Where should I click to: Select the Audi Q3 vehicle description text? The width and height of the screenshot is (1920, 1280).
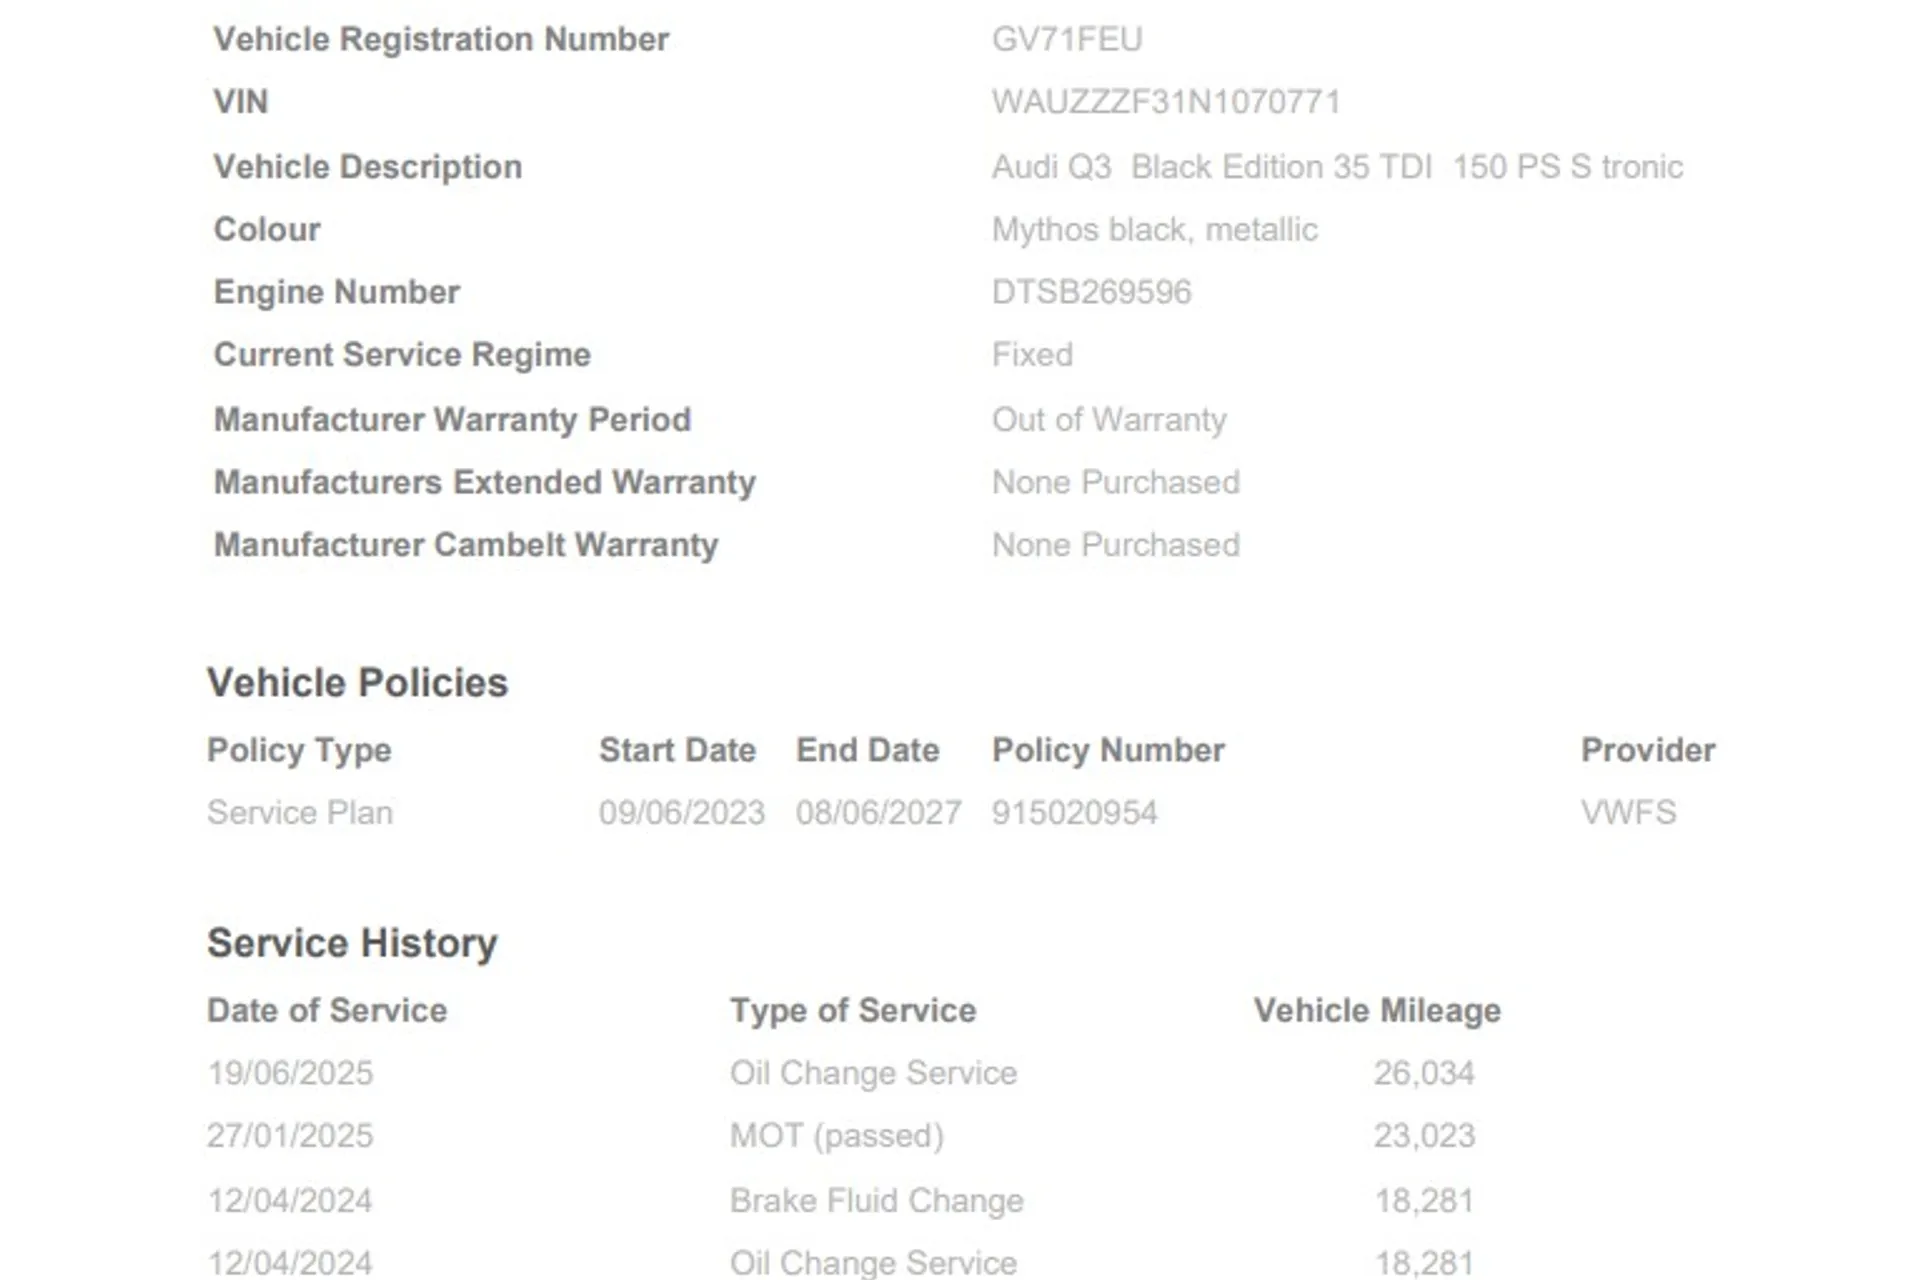[1336, 167]
